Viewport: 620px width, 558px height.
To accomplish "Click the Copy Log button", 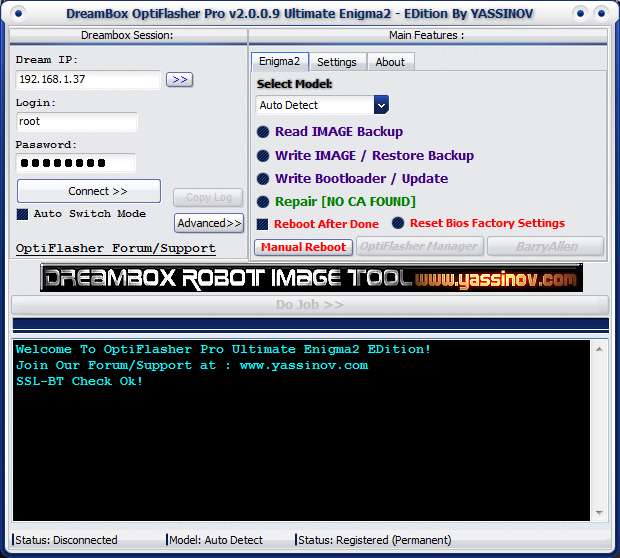I will pos(208,197).
